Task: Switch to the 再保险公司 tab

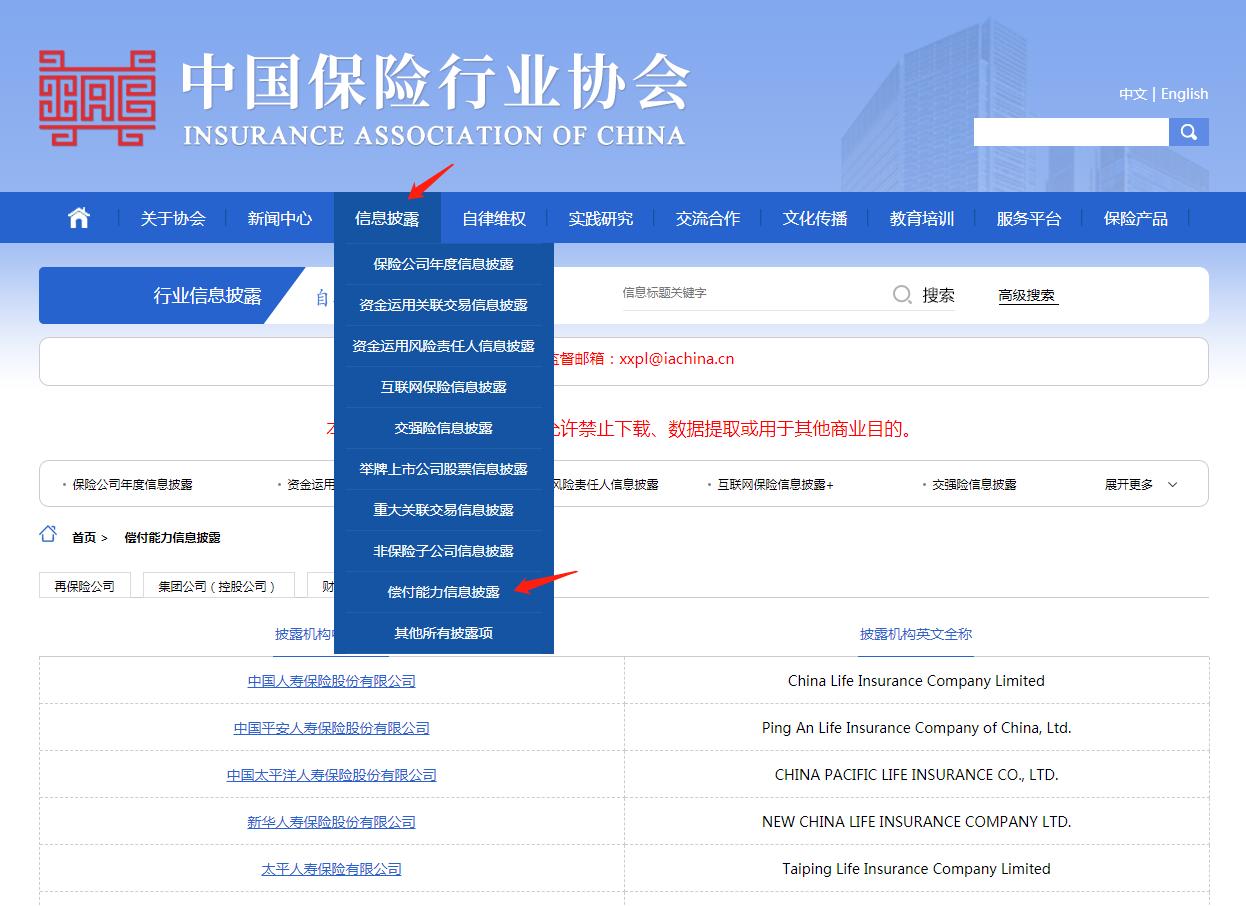Action: [x=84, y=584]
